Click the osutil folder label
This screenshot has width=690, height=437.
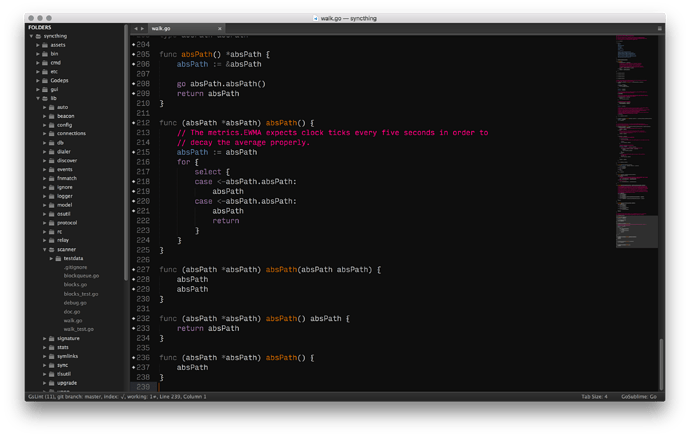click(x=63, y=214)
